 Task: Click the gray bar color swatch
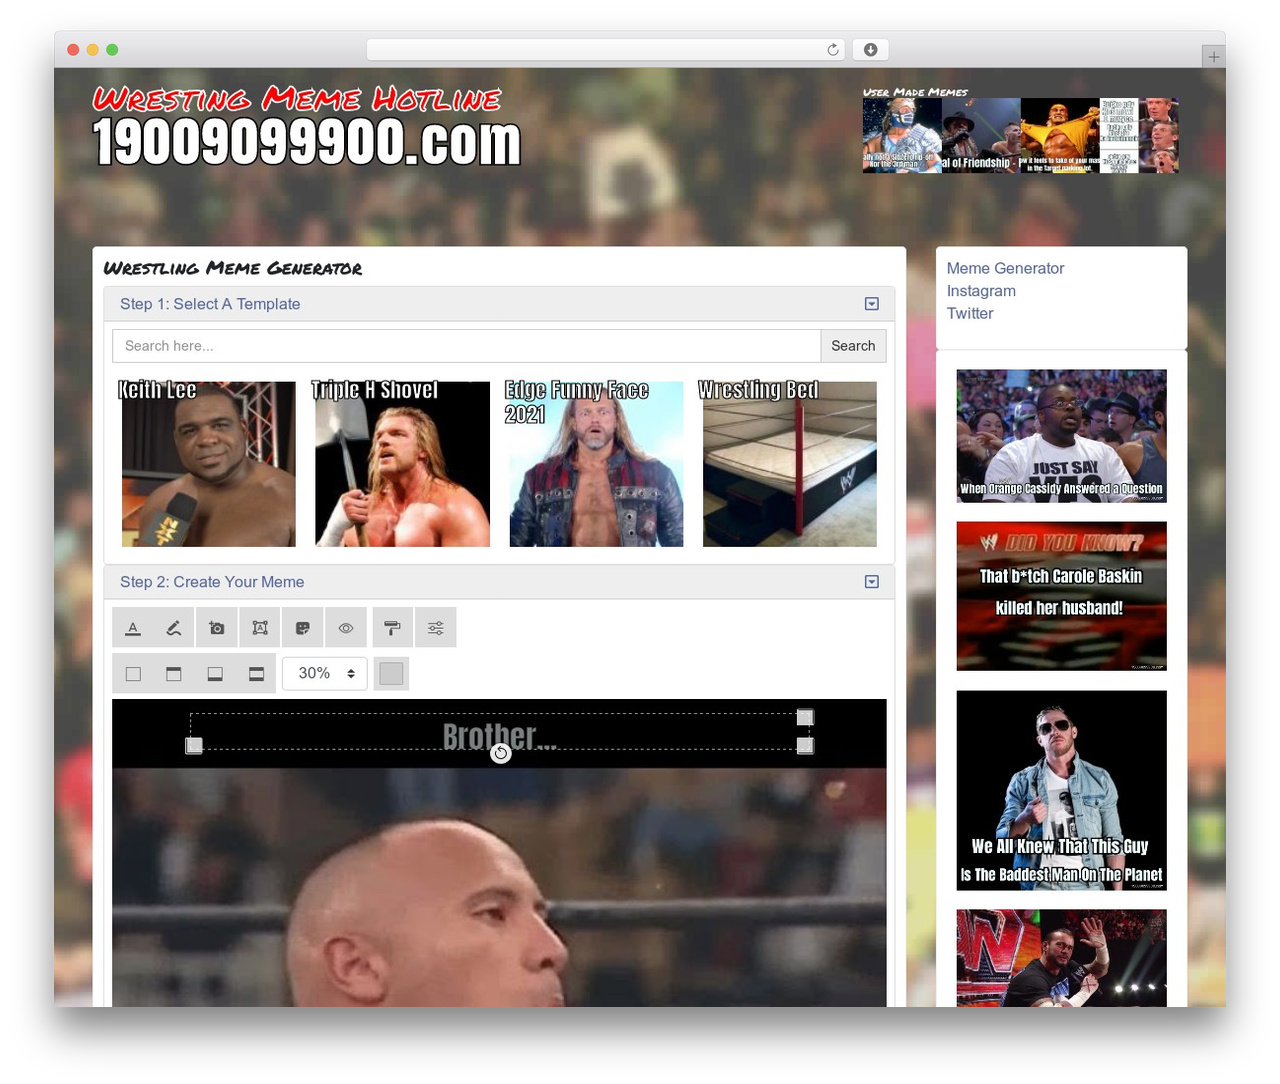(391, 674)
